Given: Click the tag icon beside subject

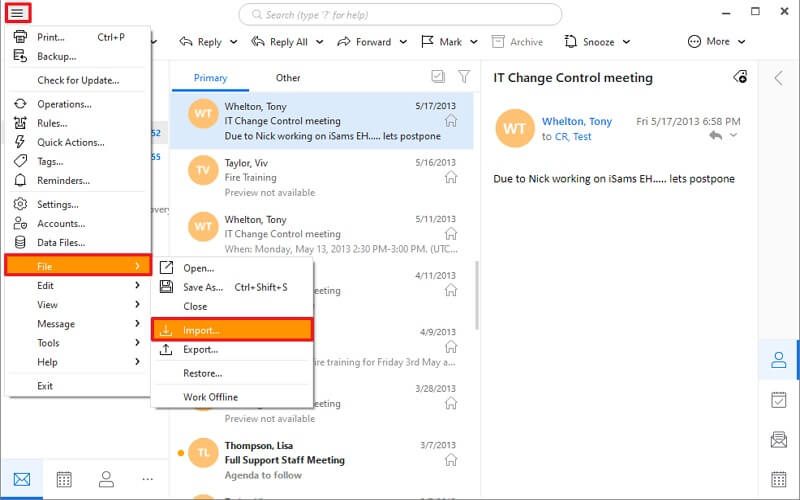Looking at the screenshot, I should point(740,77).
